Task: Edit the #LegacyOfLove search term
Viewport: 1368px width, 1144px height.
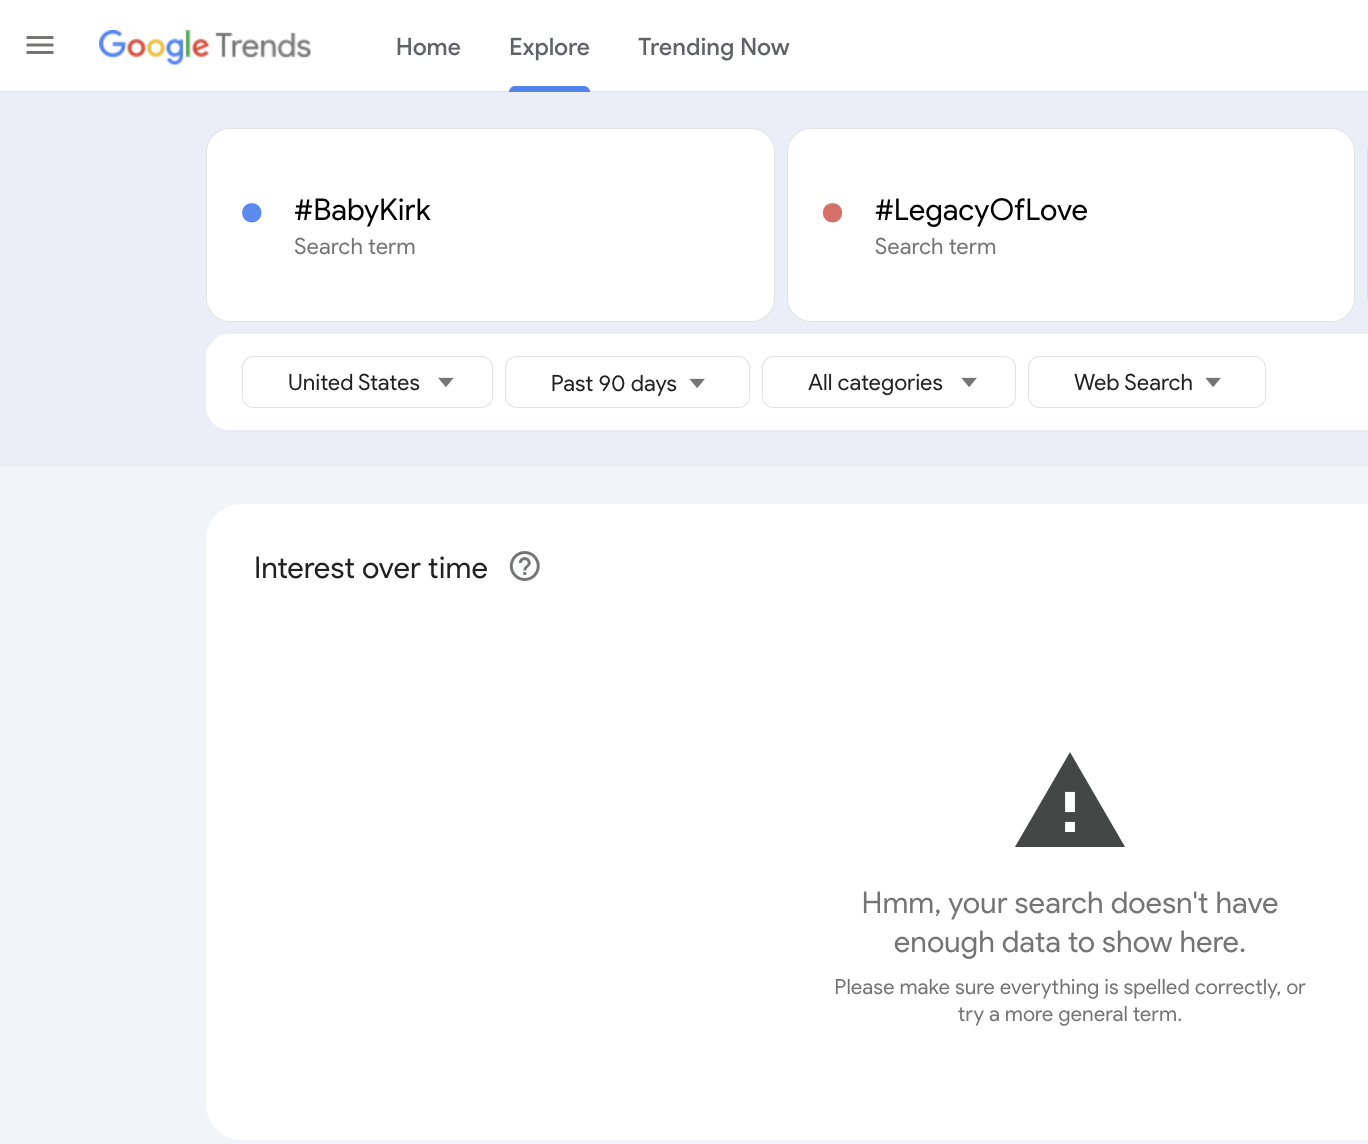Action: click(x=980, y=210)
